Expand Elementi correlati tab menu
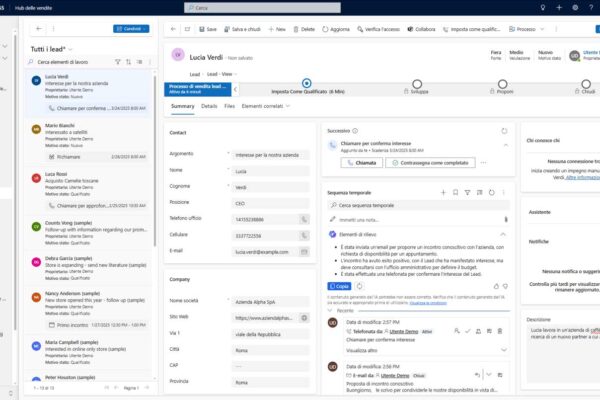Screen dimensions: 600x400 coord(266,106)
